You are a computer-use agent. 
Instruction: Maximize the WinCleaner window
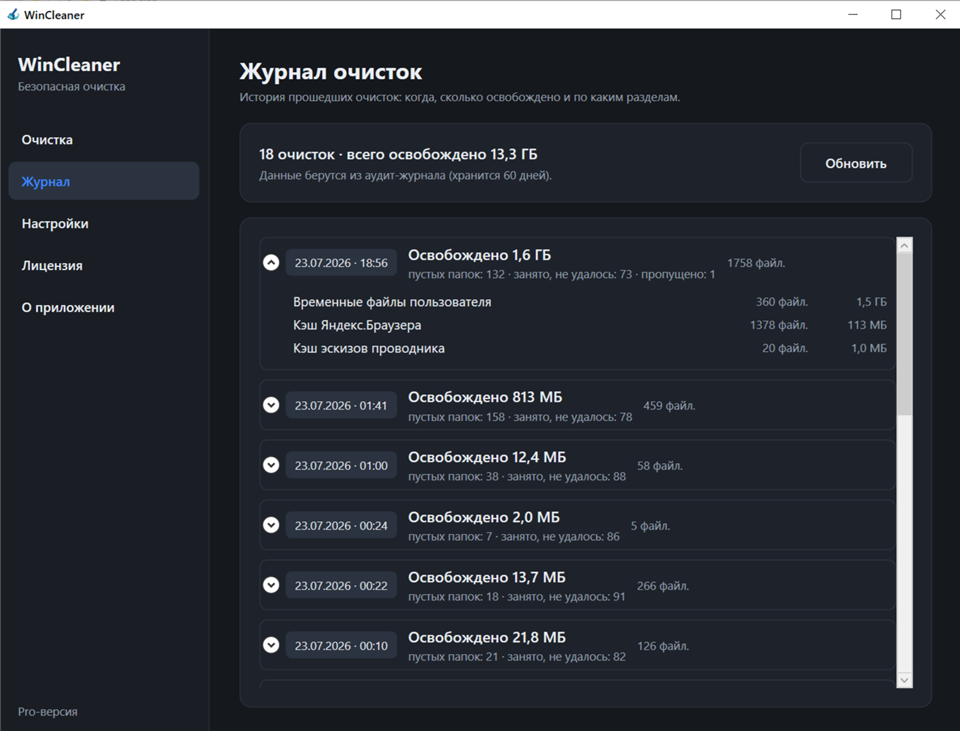[x=896, y=14]
